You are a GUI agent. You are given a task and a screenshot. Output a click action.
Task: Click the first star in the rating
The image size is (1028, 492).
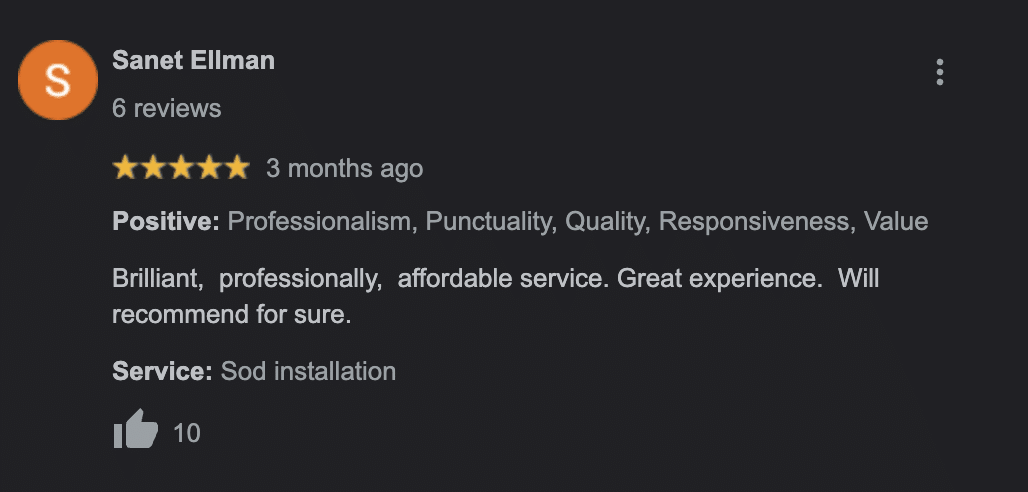[125, 168]
